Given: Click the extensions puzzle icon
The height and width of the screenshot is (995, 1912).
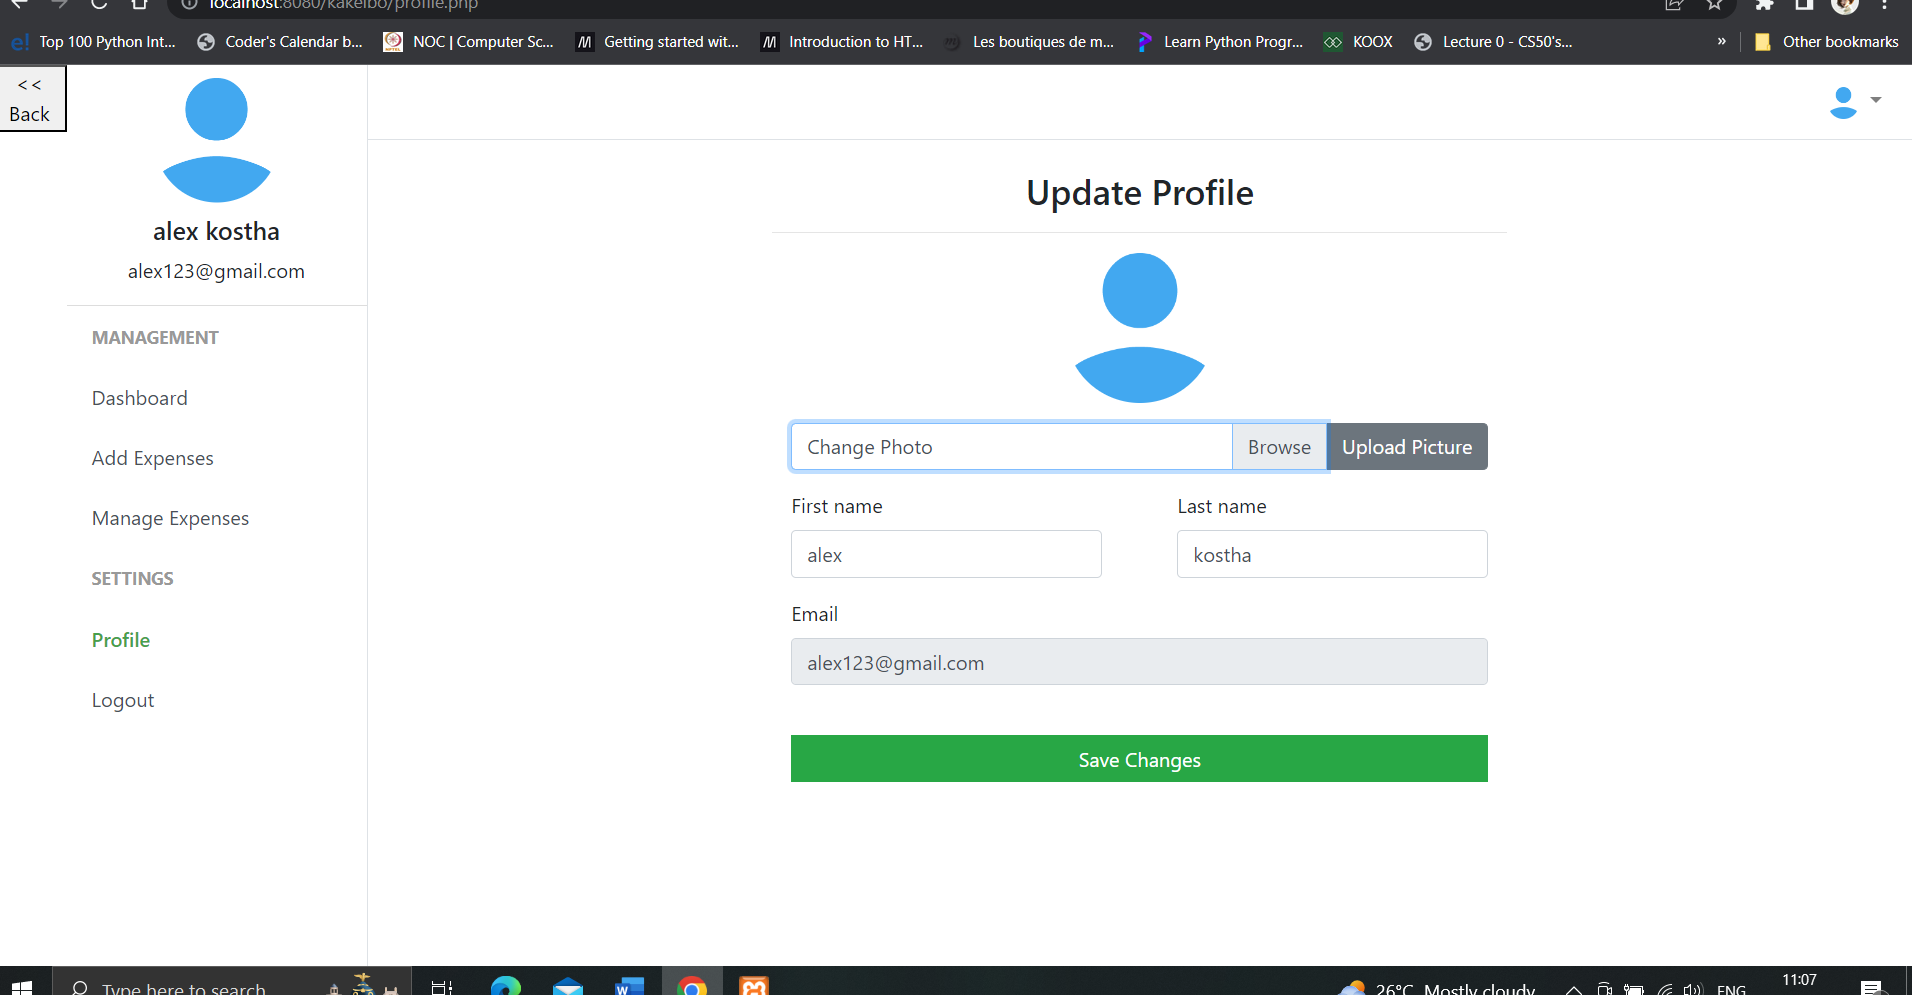Looking at the screenshot, I should click(x=1765, y=5).
